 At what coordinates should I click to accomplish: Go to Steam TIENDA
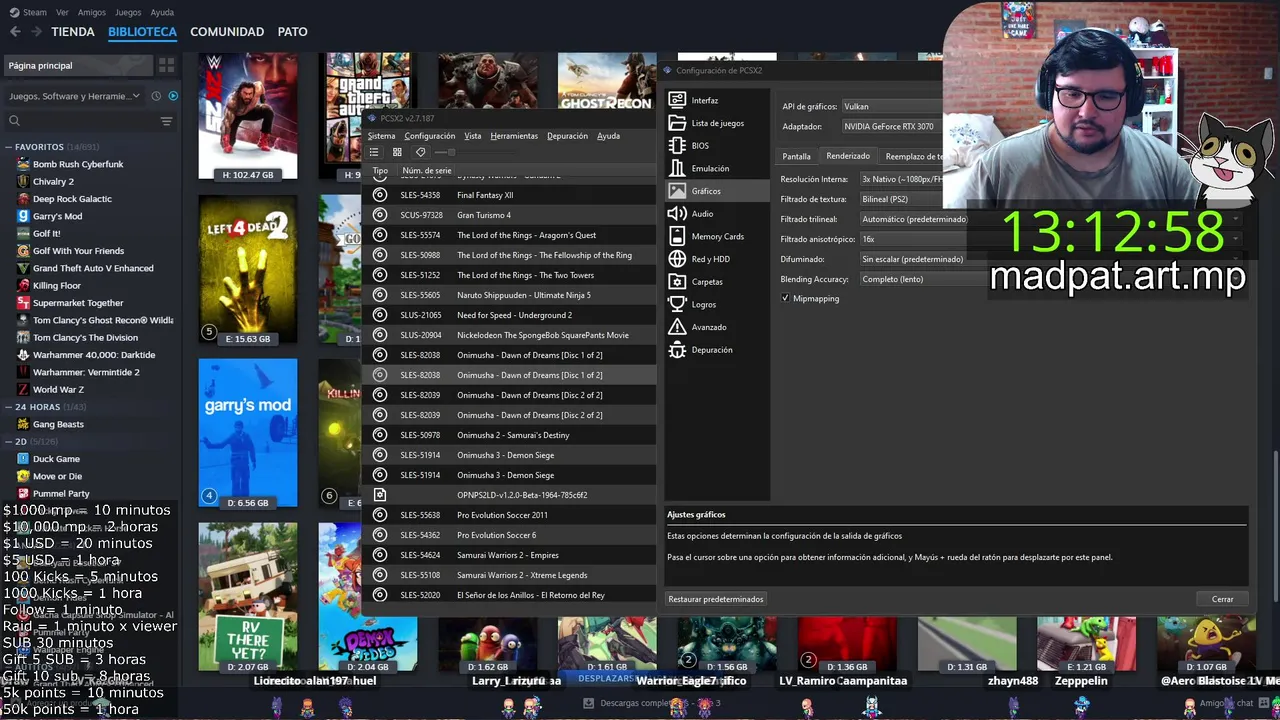(73, 31)
